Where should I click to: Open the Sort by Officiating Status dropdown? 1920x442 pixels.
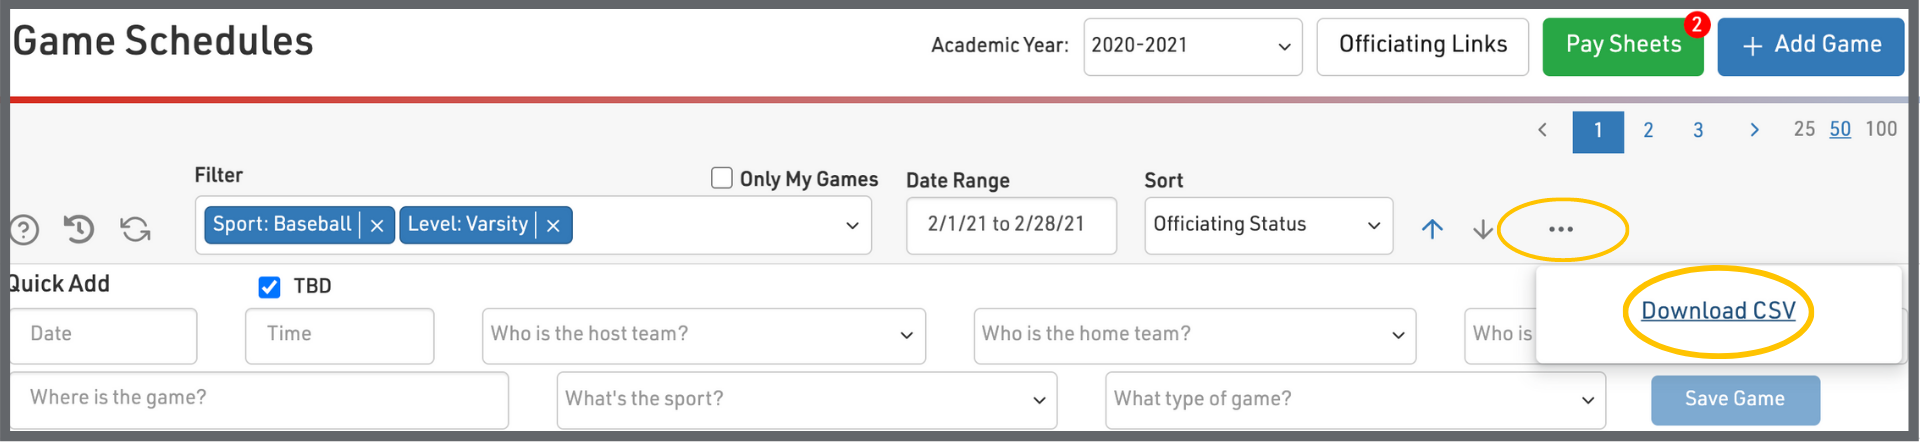pos(1268,226)
